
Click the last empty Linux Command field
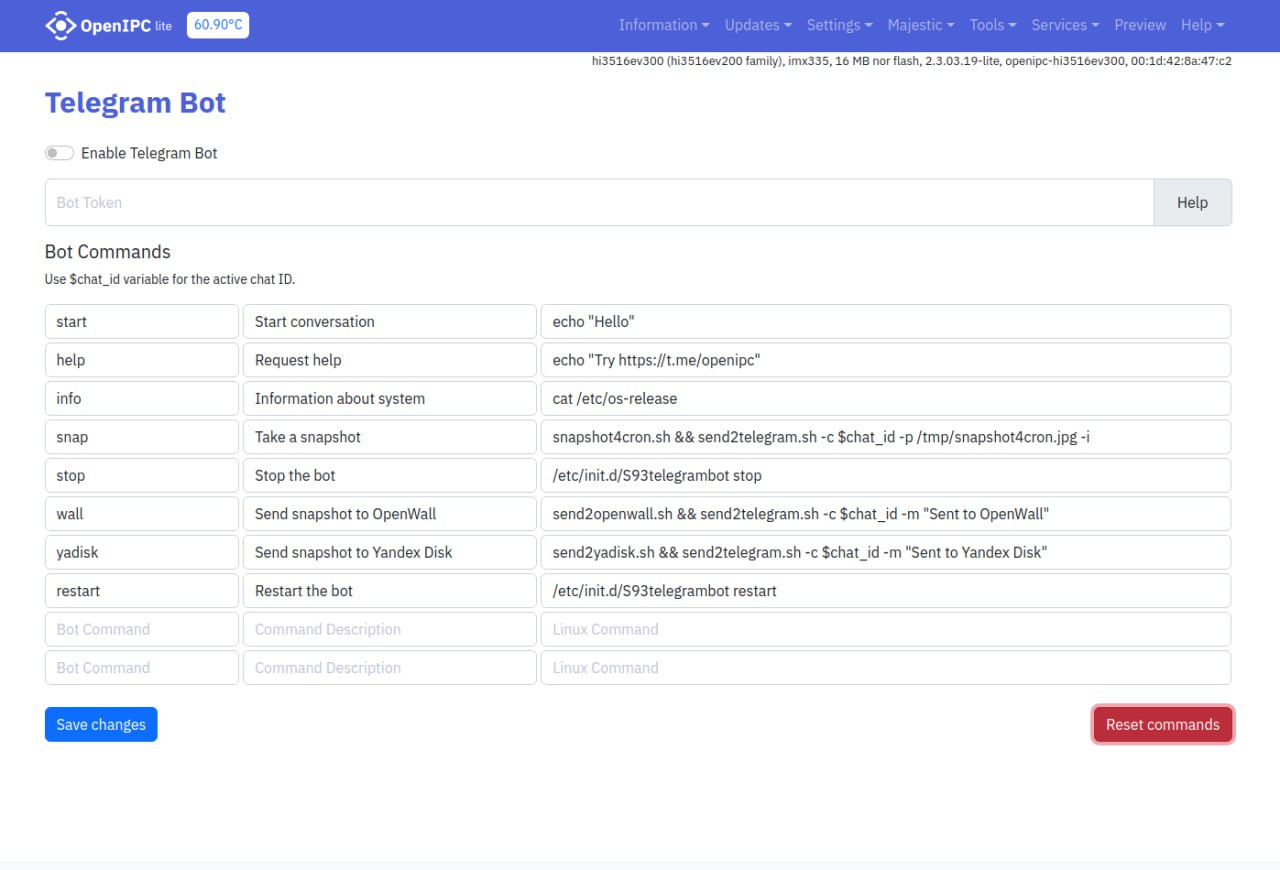tap(885, 668)
